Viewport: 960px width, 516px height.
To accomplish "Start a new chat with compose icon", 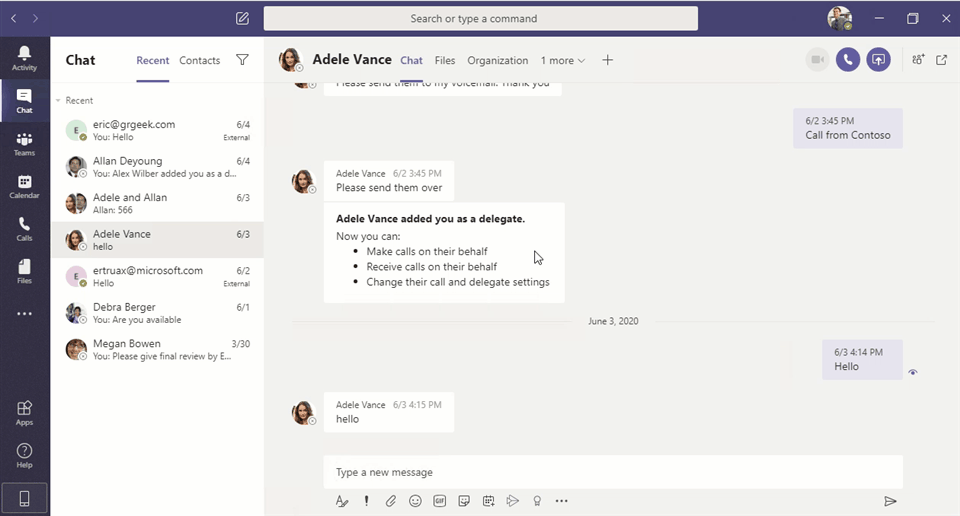I will [242, 18].
